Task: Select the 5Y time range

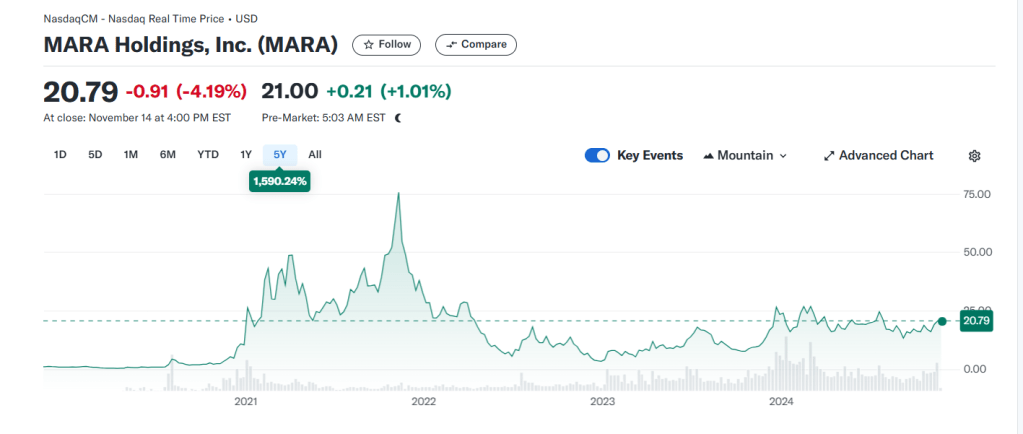Action: pos(280,155)
